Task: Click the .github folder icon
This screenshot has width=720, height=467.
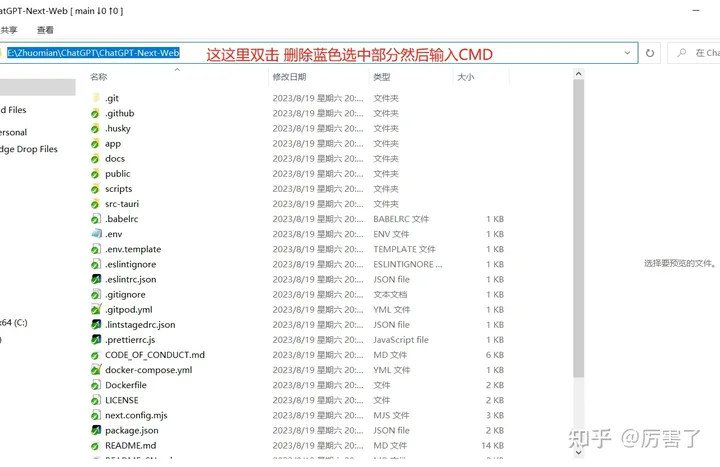Action: click(x=96, y=113)
